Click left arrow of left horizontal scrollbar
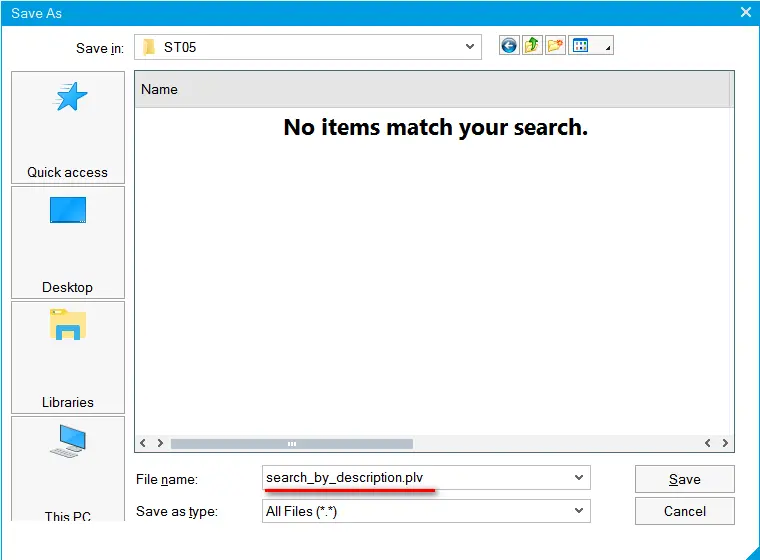 pos(143,443)
